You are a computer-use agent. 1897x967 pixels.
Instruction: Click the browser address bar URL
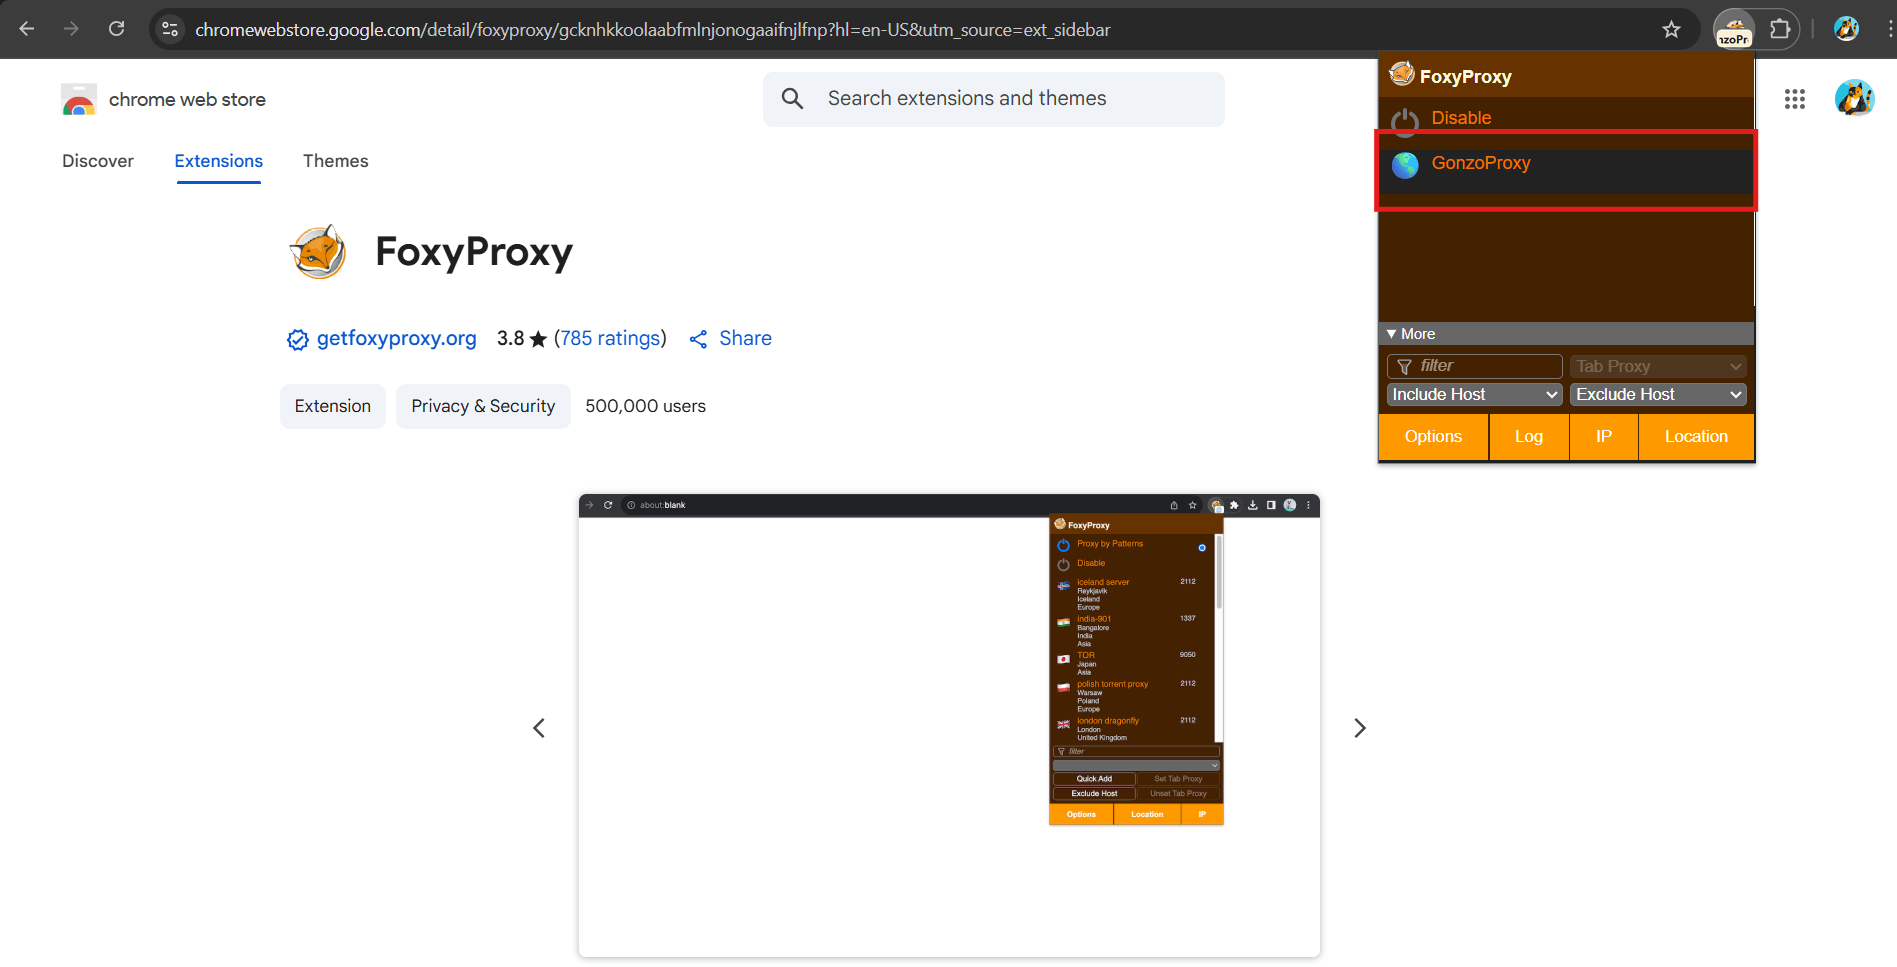[x=652, y=30]
